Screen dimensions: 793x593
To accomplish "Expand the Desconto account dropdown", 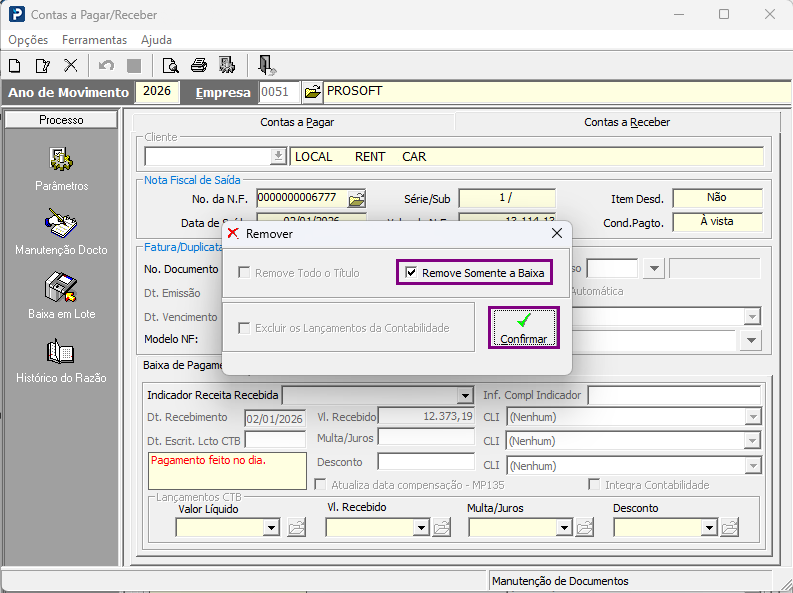I will point(709,528).
